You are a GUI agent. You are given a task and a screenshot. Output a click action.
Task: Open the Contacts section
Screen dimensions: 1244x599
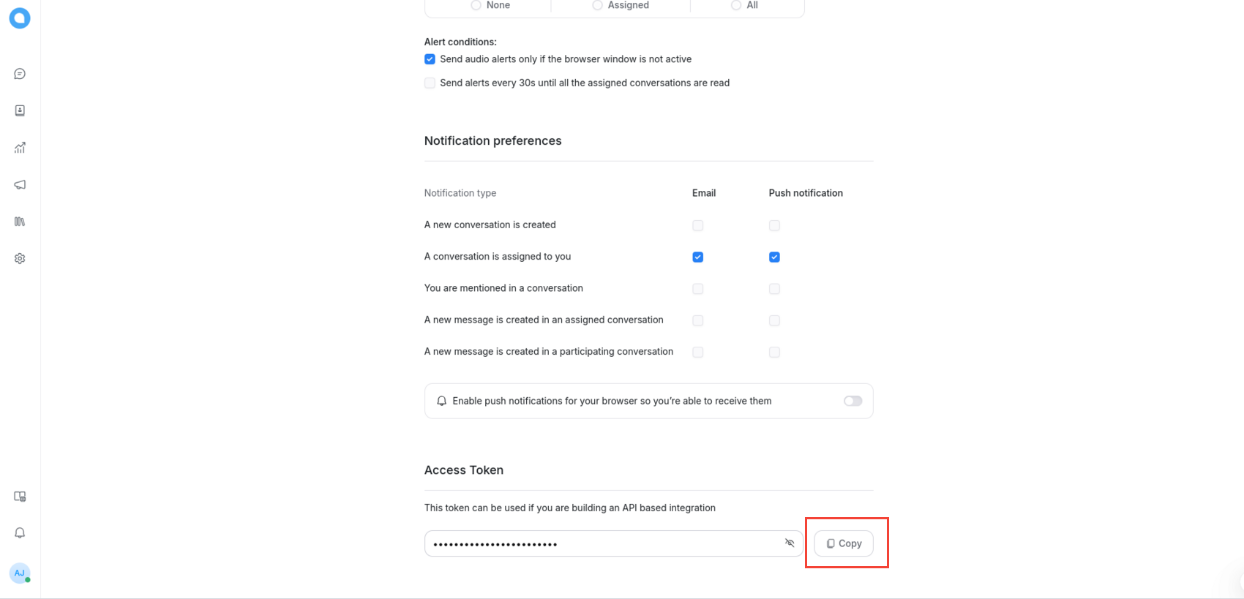pyautogui.click(x=19, y=110)
